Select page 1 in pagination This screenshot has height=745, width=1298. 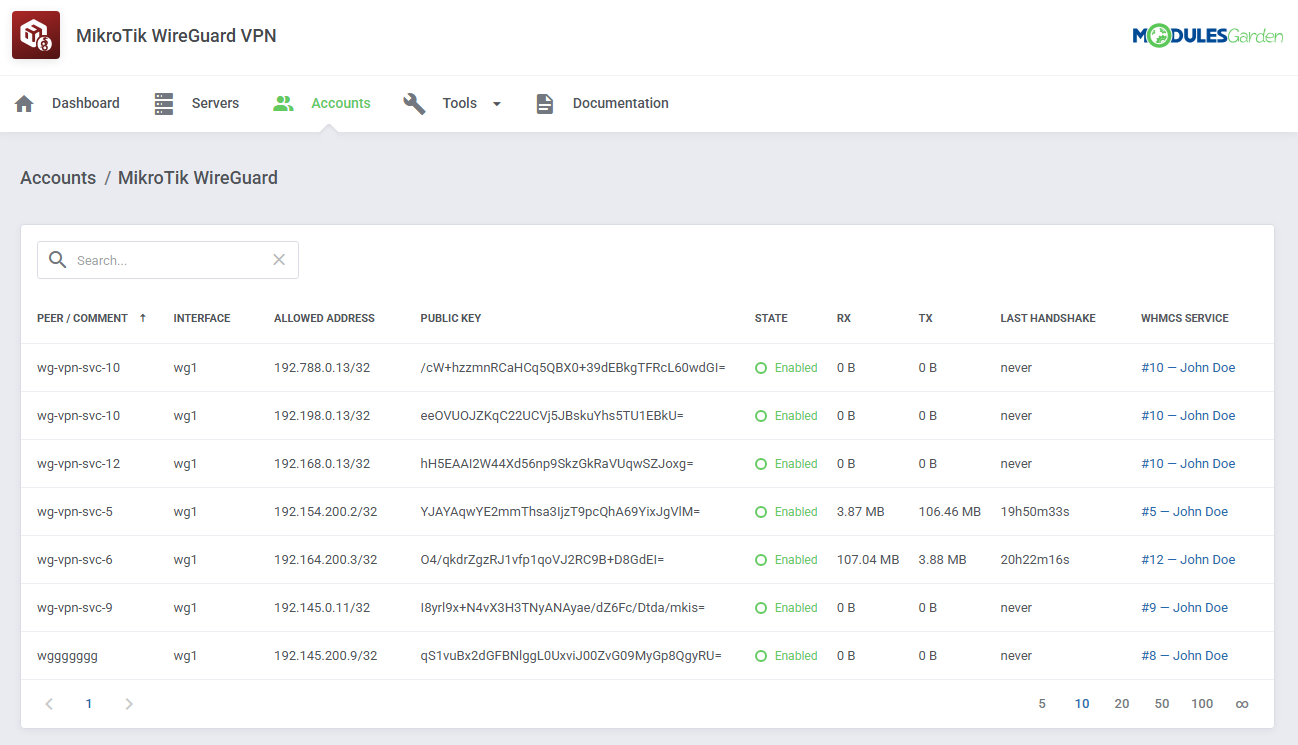click(x=89, y=704)
